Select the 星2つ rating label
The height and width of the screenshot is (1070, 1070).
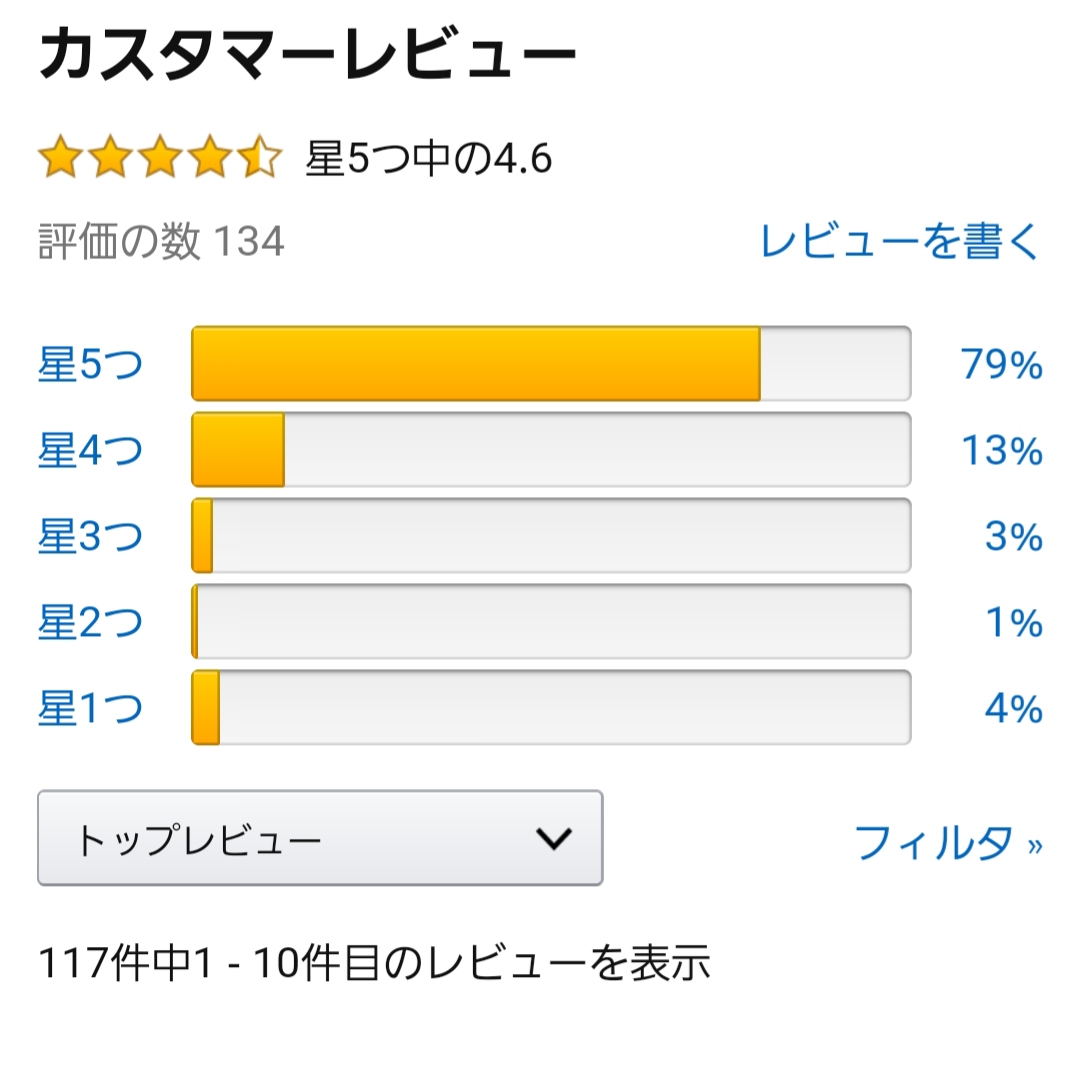point(90,622)
